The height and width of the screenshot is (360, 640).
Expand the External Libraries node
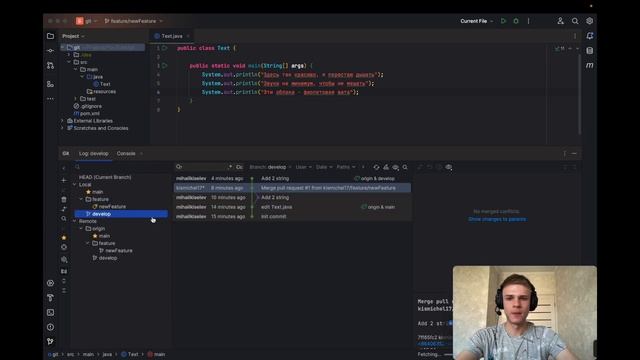point(62,121)
